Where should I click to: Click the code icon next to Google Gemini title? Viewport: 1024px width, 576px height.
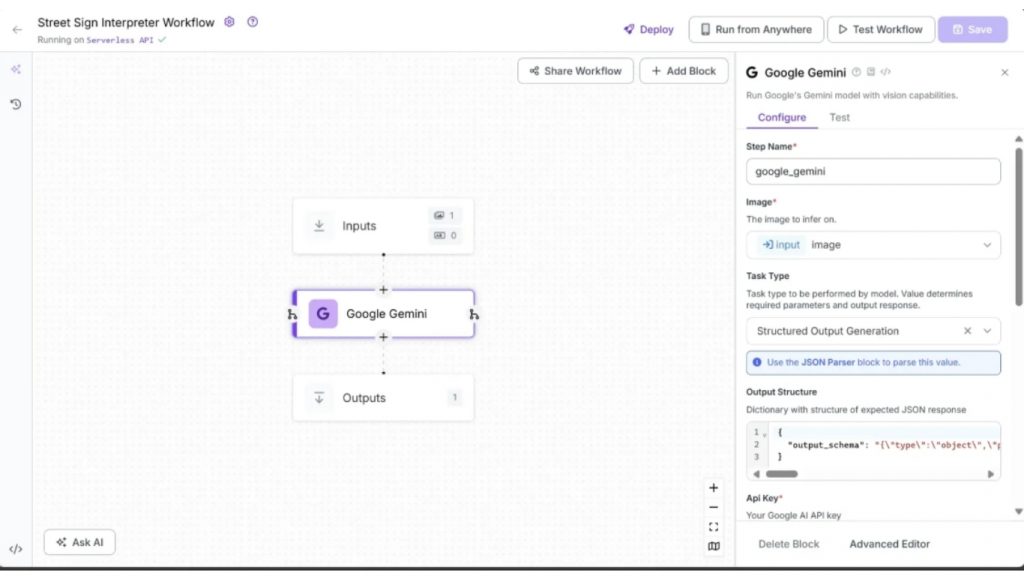point(886,72)
